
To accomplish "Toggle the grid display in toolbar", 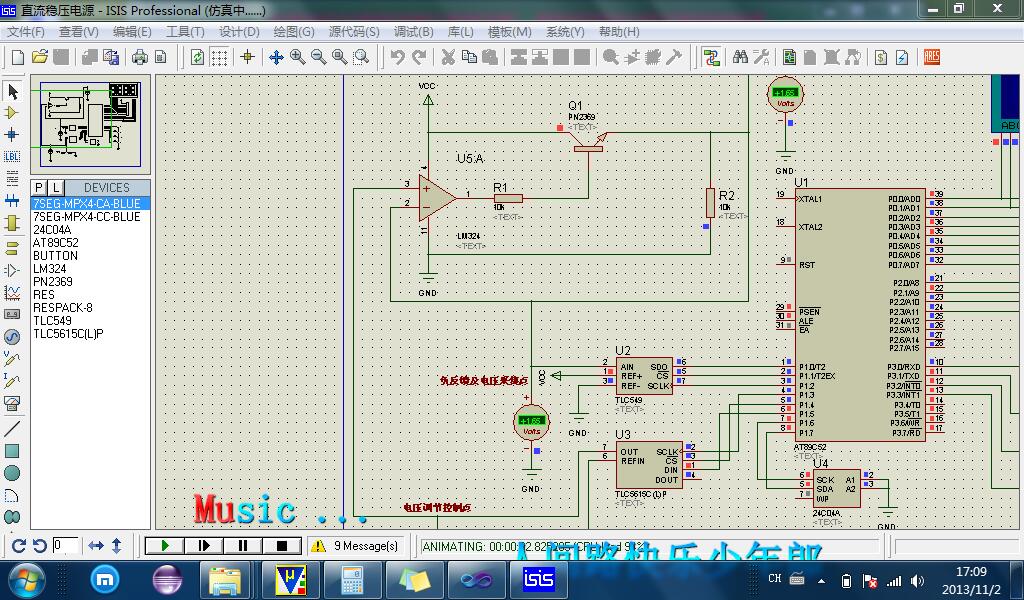I will click(x=220, y=57).
